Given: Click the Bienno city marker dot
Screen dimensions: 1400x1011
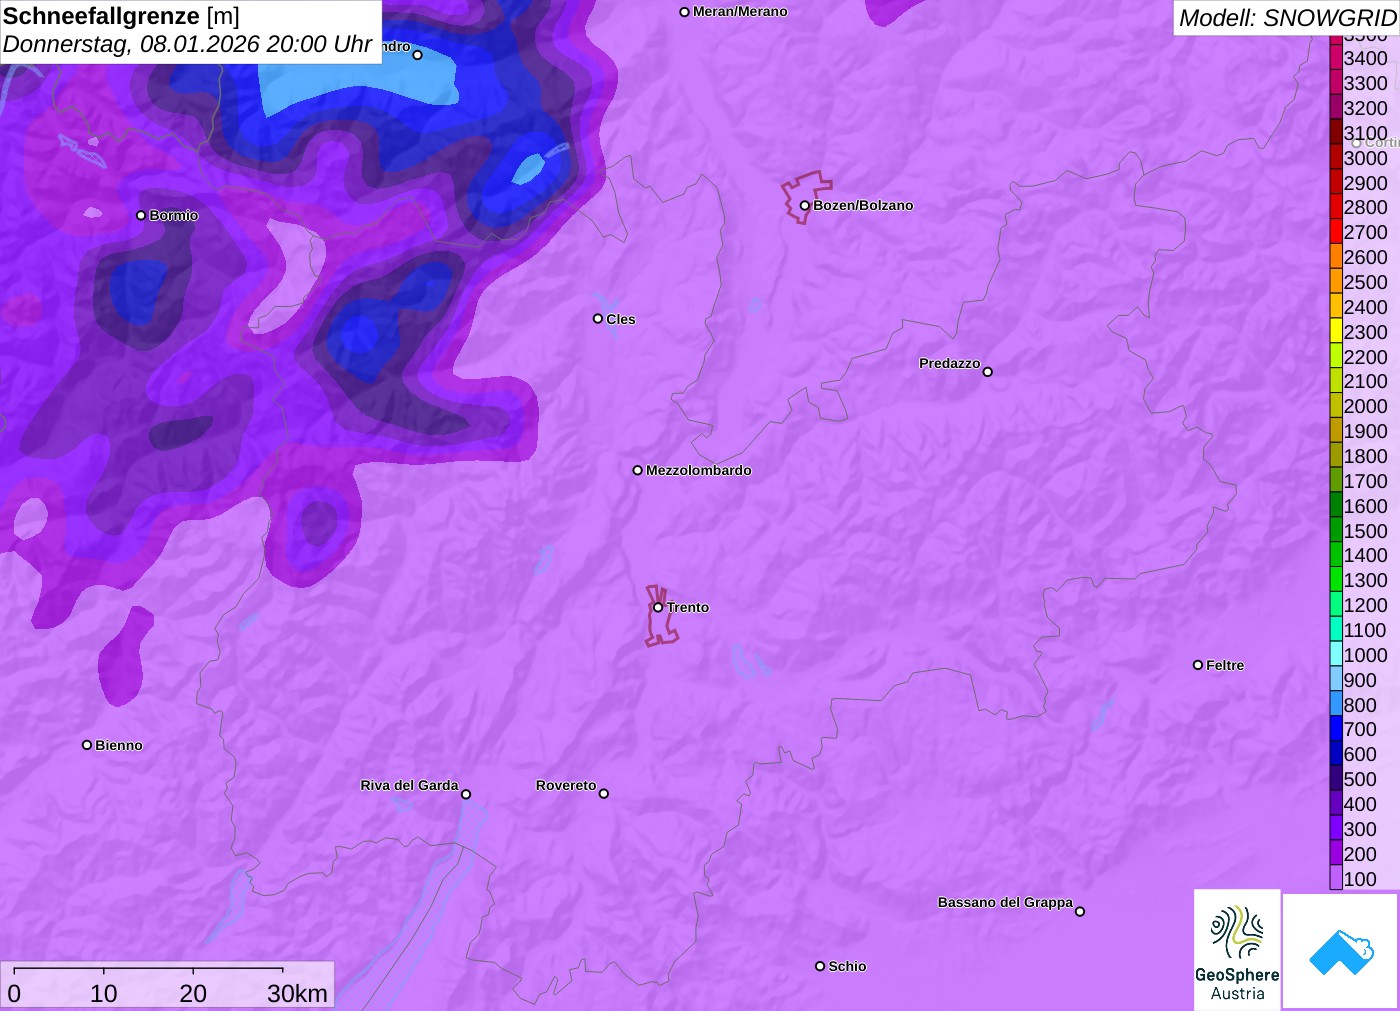Looking at the screenshot, I should pyautogui.click(x=87, y=745).
